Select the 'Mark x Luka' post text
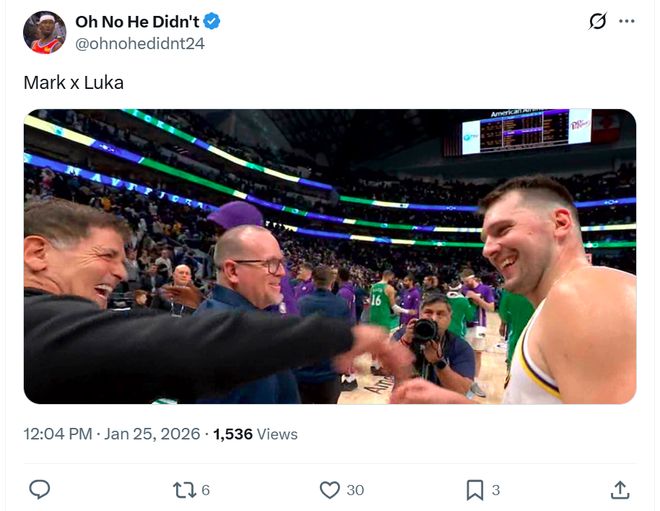 click(74, 82)
